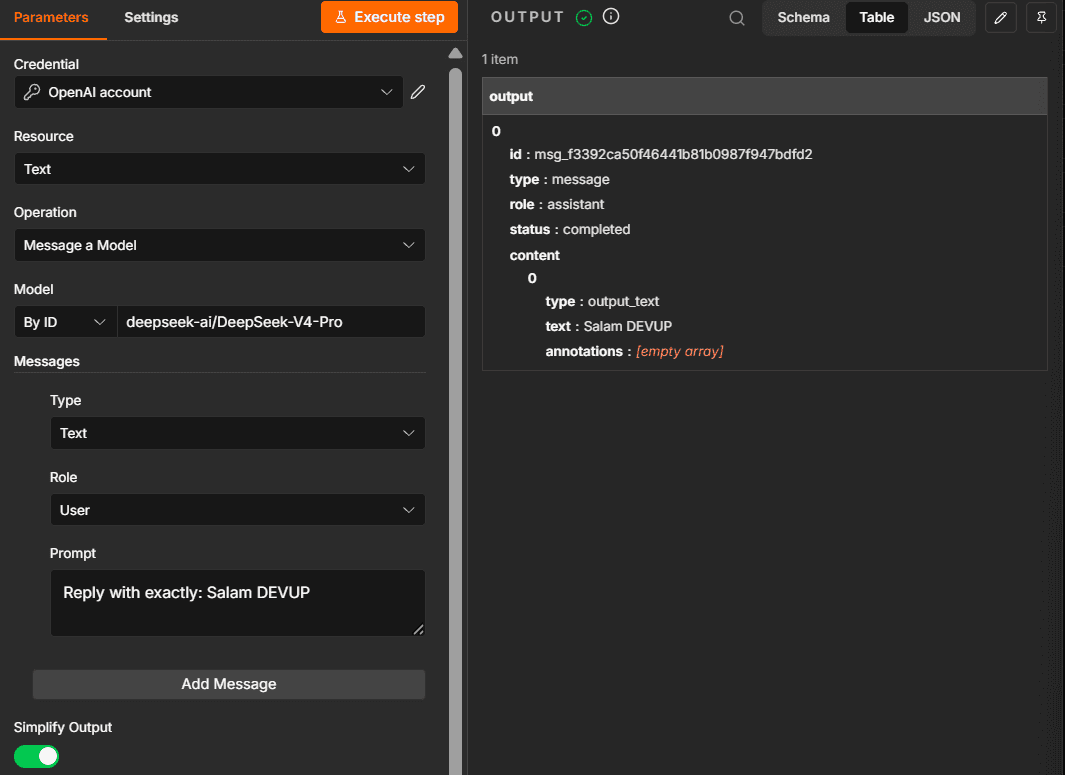
Task: Open the message Type dropdown
Action: point(238,433)
